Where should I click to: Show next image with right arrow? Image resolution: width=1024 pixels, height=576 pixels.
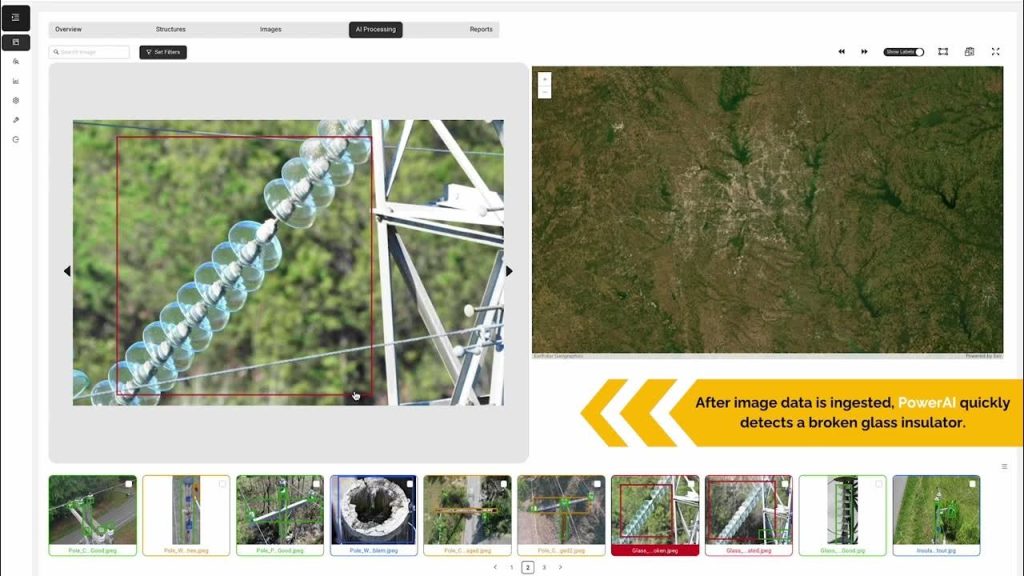(x=509, y=271)
